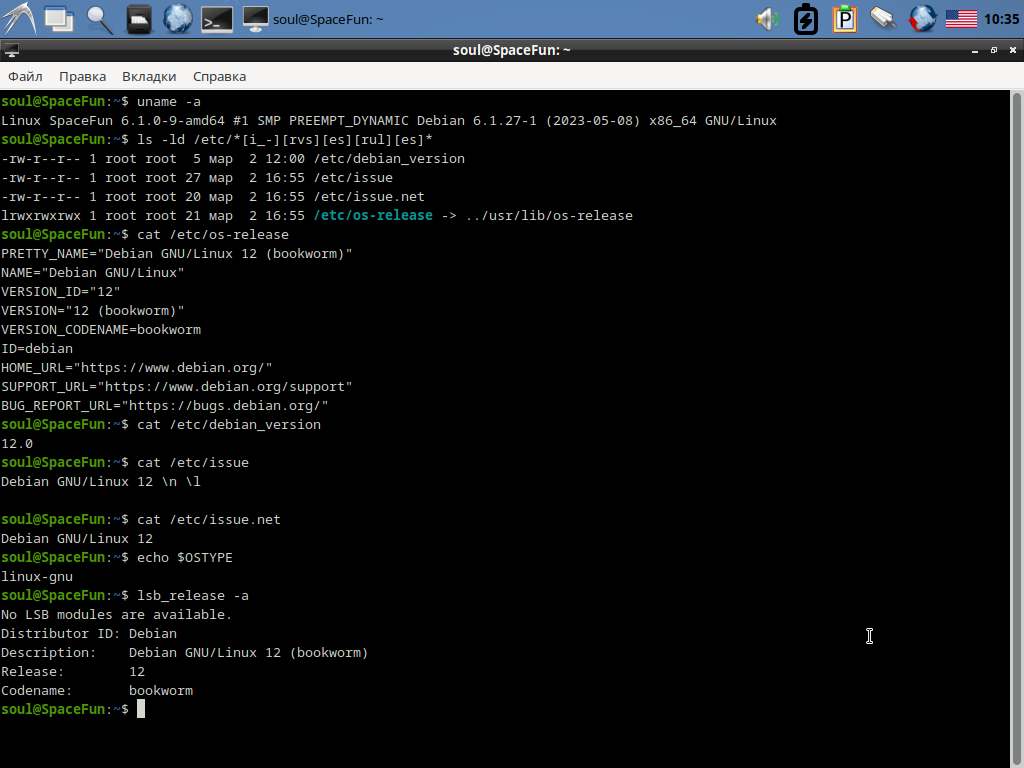Launch the file manager from the panel
Image resolution: width=1024 pixels, height=768 pixels.
[x=138, y=20]
